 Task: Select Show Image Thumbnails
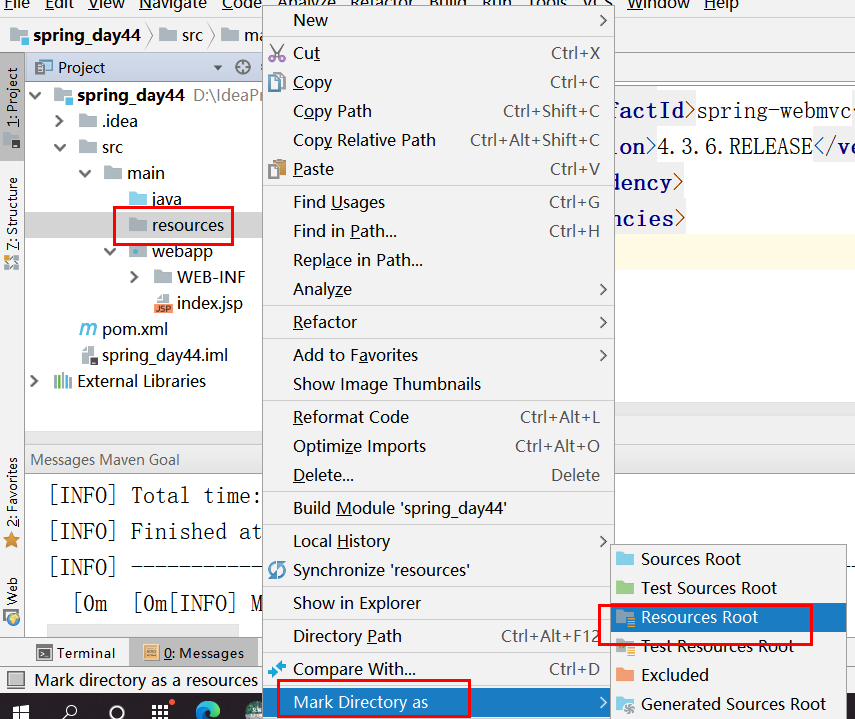(x=438, y=384)
